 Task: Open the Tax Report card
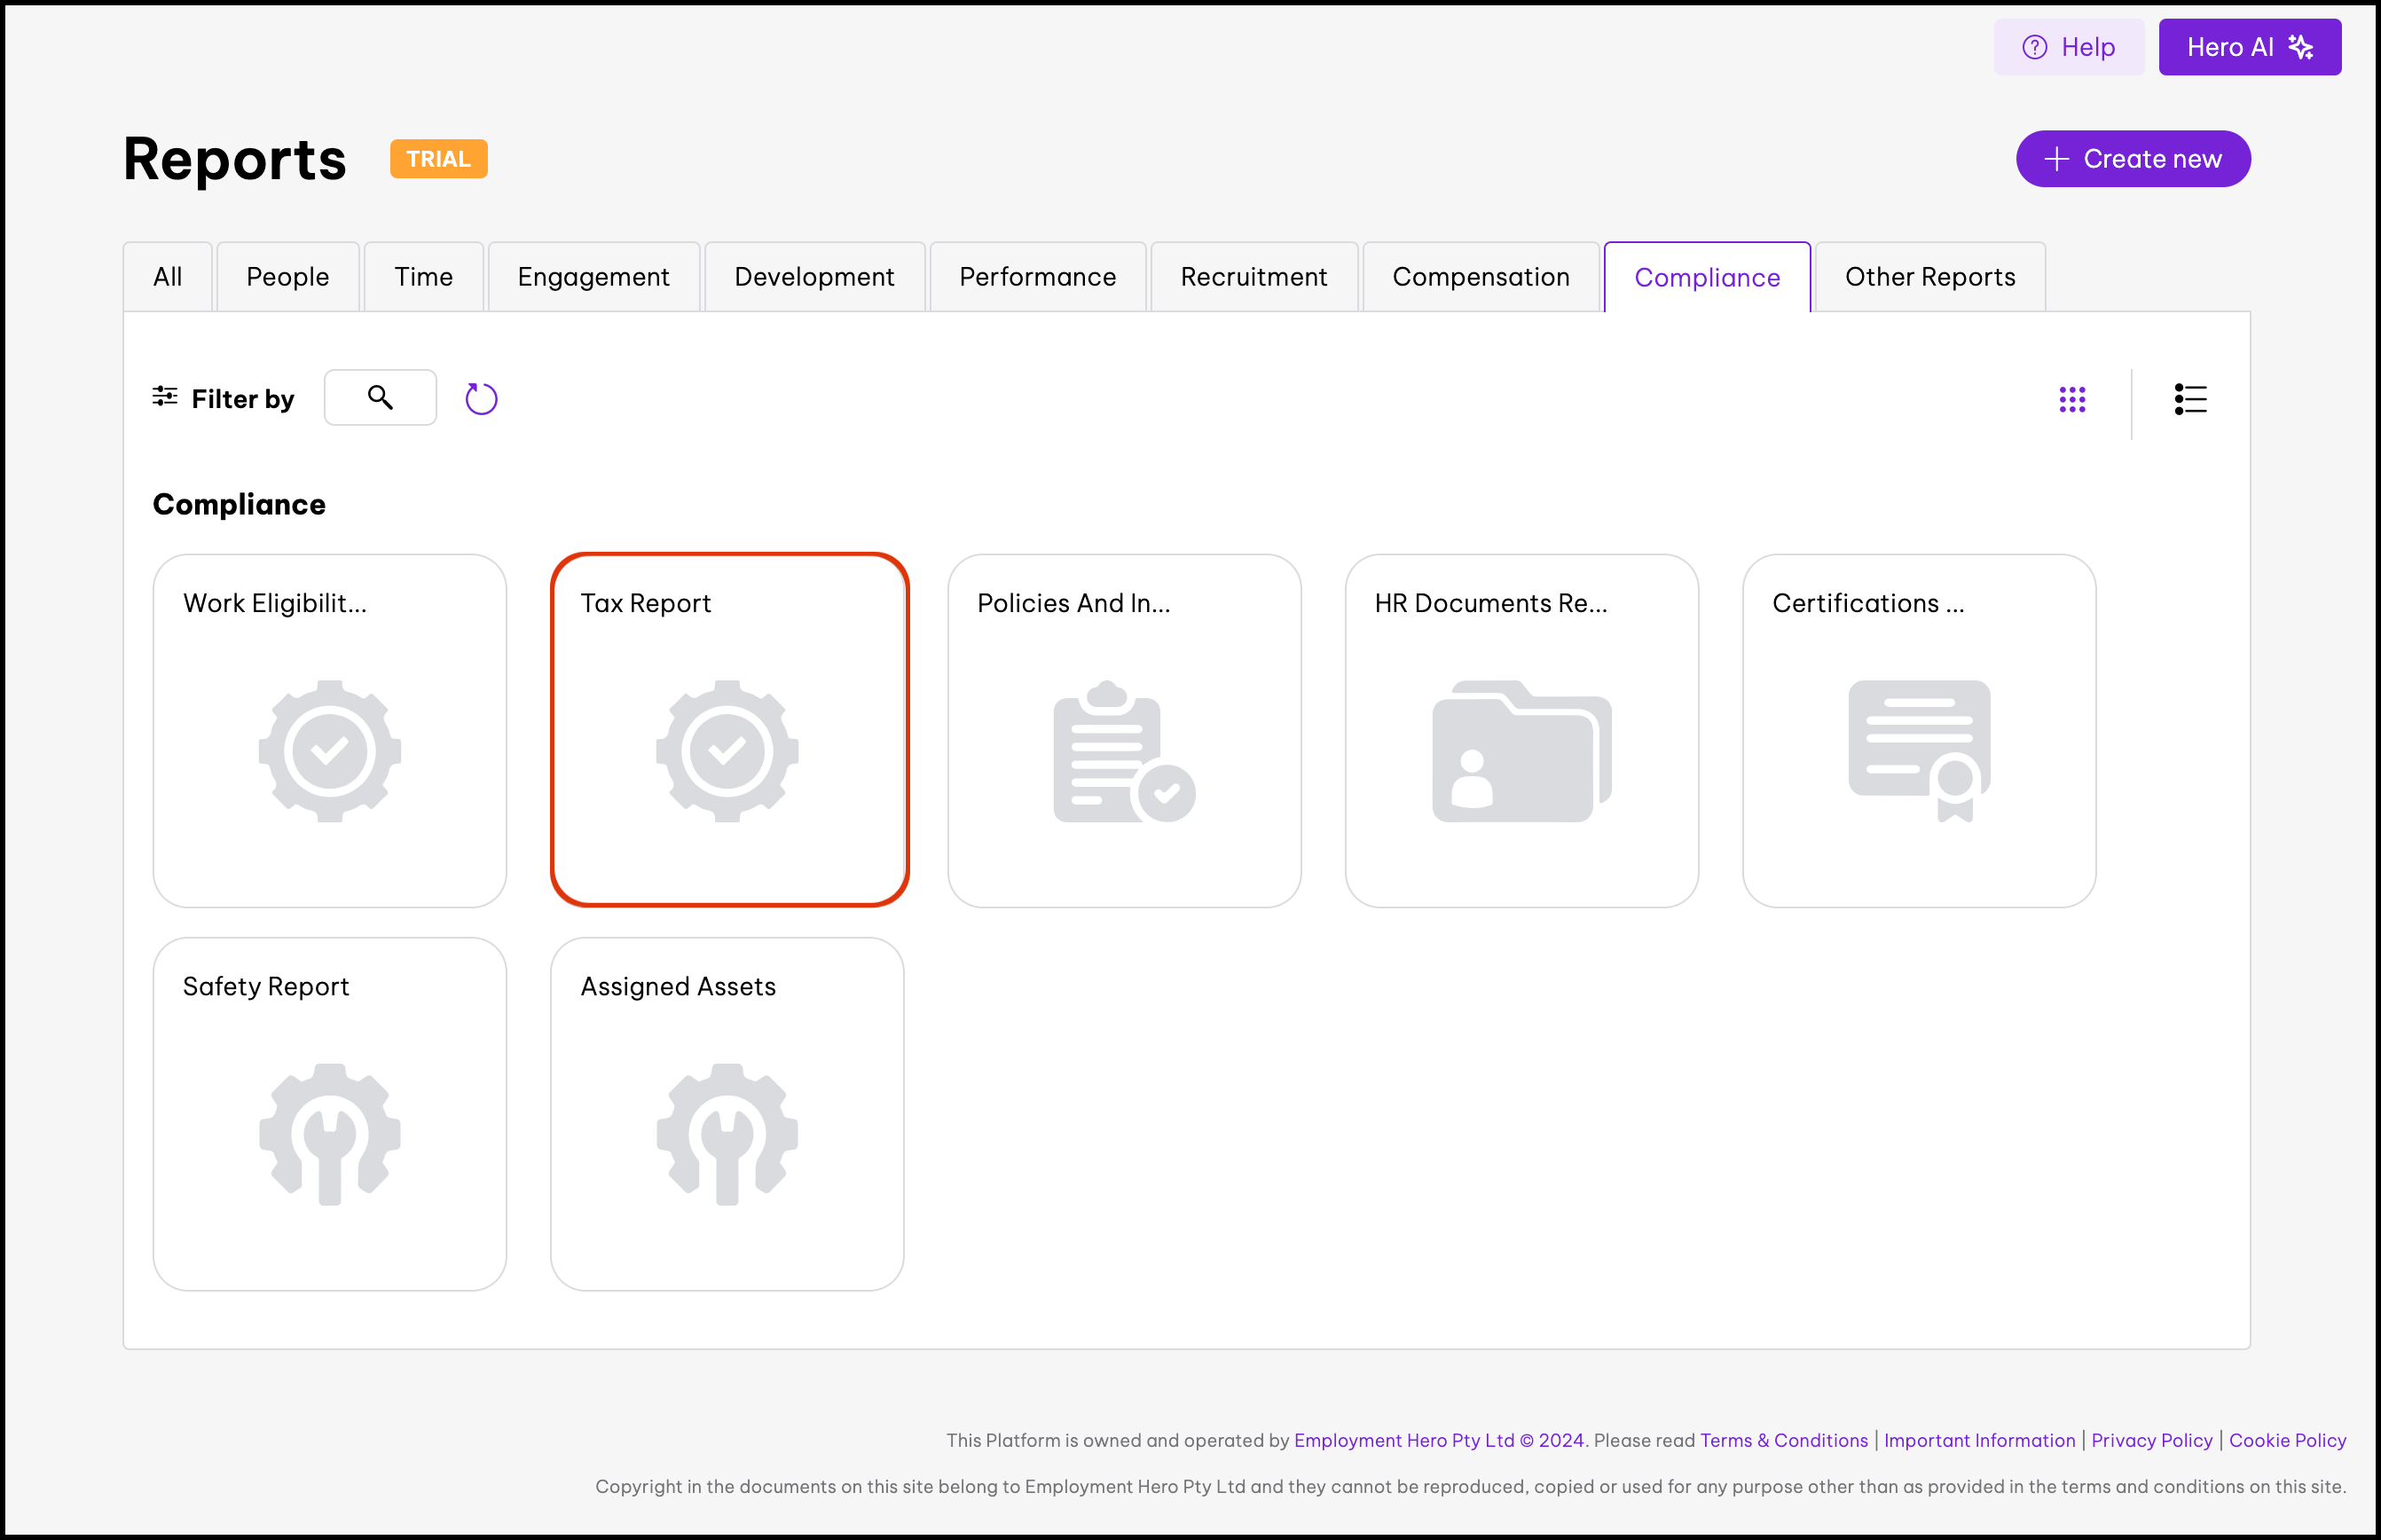pos(728,730)
